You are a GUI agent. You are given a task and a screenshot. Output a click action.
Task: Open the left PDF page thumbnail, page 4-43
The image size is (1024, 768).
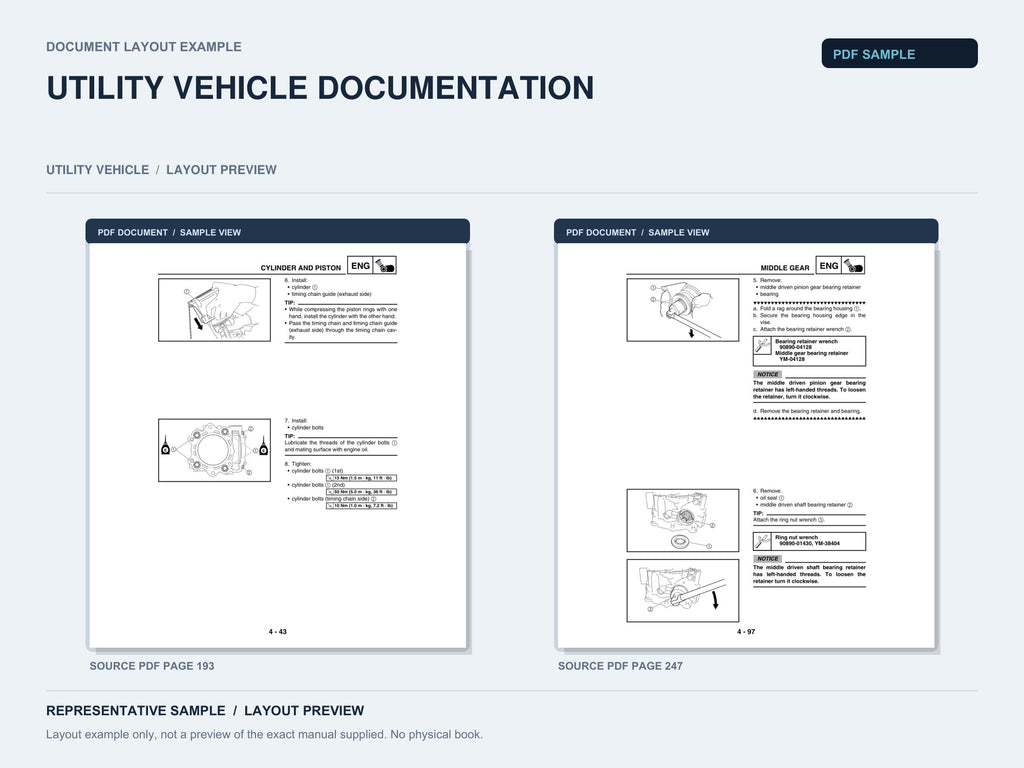click(x=278, y=445)
